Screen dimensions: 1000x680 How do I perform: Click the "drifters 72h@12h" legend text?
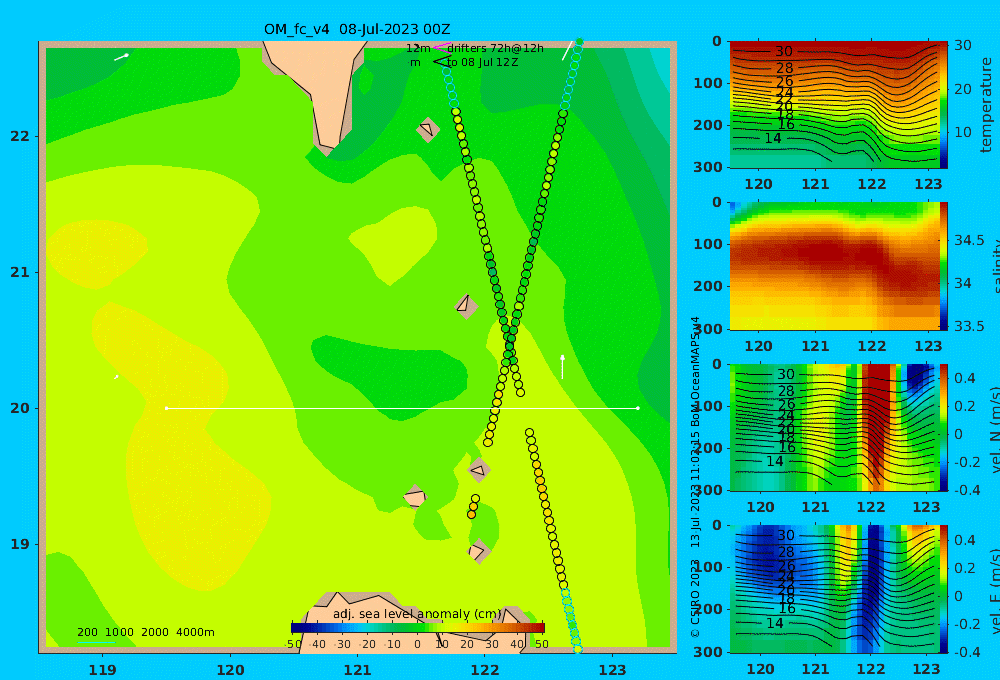click(x=496, y=48)
